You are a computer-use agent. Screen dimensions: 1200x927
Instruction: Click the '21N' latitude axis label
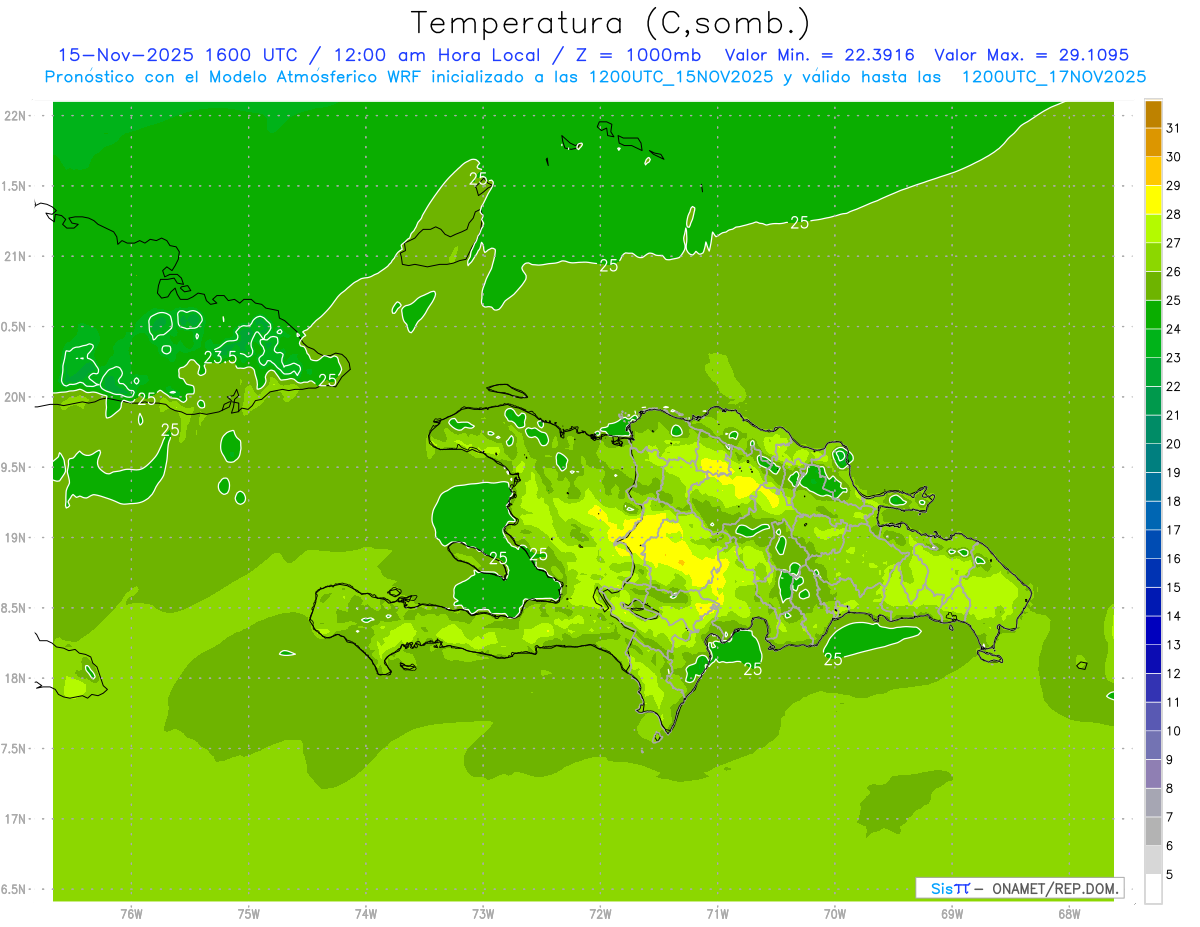[x=16, y=256]
